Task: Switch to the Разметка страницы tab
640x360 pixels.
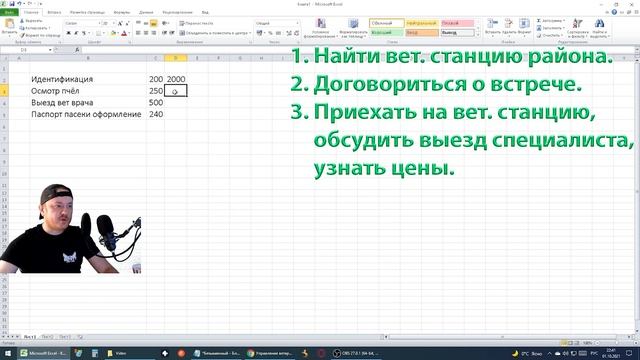Action: (87, 12)
